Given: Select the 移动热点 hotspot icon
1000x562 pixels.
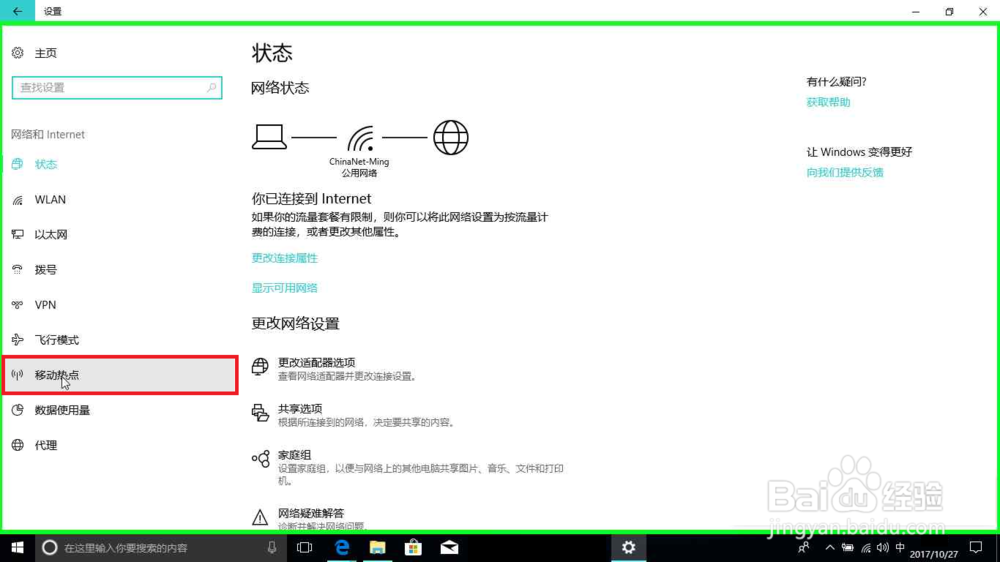Looking at the screenshot, I should click(x=18, y=375).
